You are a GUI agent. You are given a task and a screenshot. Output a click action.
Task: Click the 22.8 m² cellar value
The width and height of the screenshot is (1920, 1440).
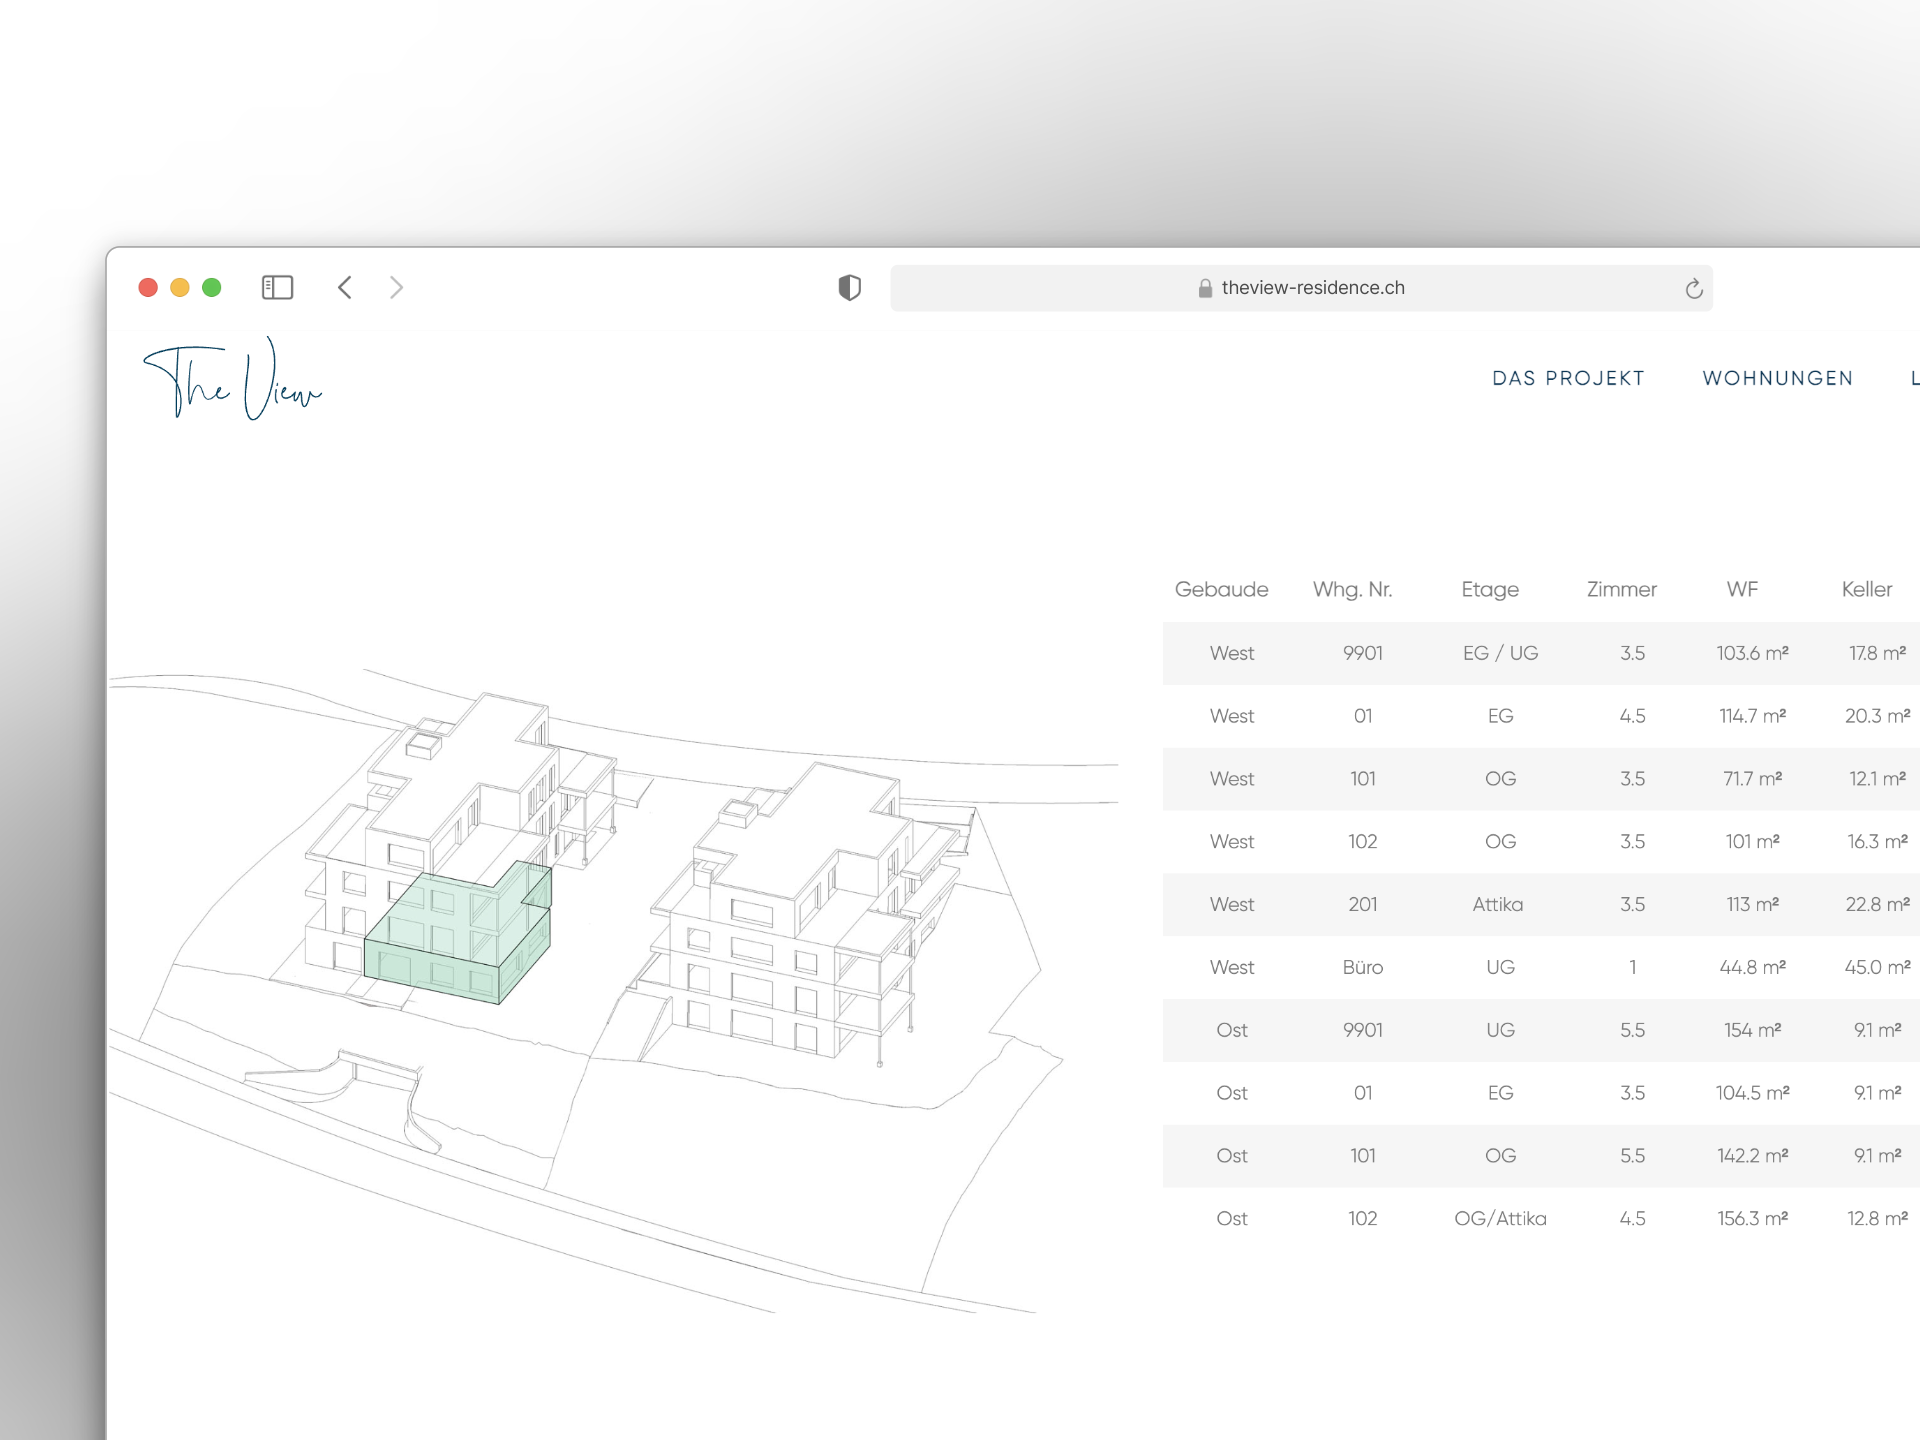point(1877,905)
